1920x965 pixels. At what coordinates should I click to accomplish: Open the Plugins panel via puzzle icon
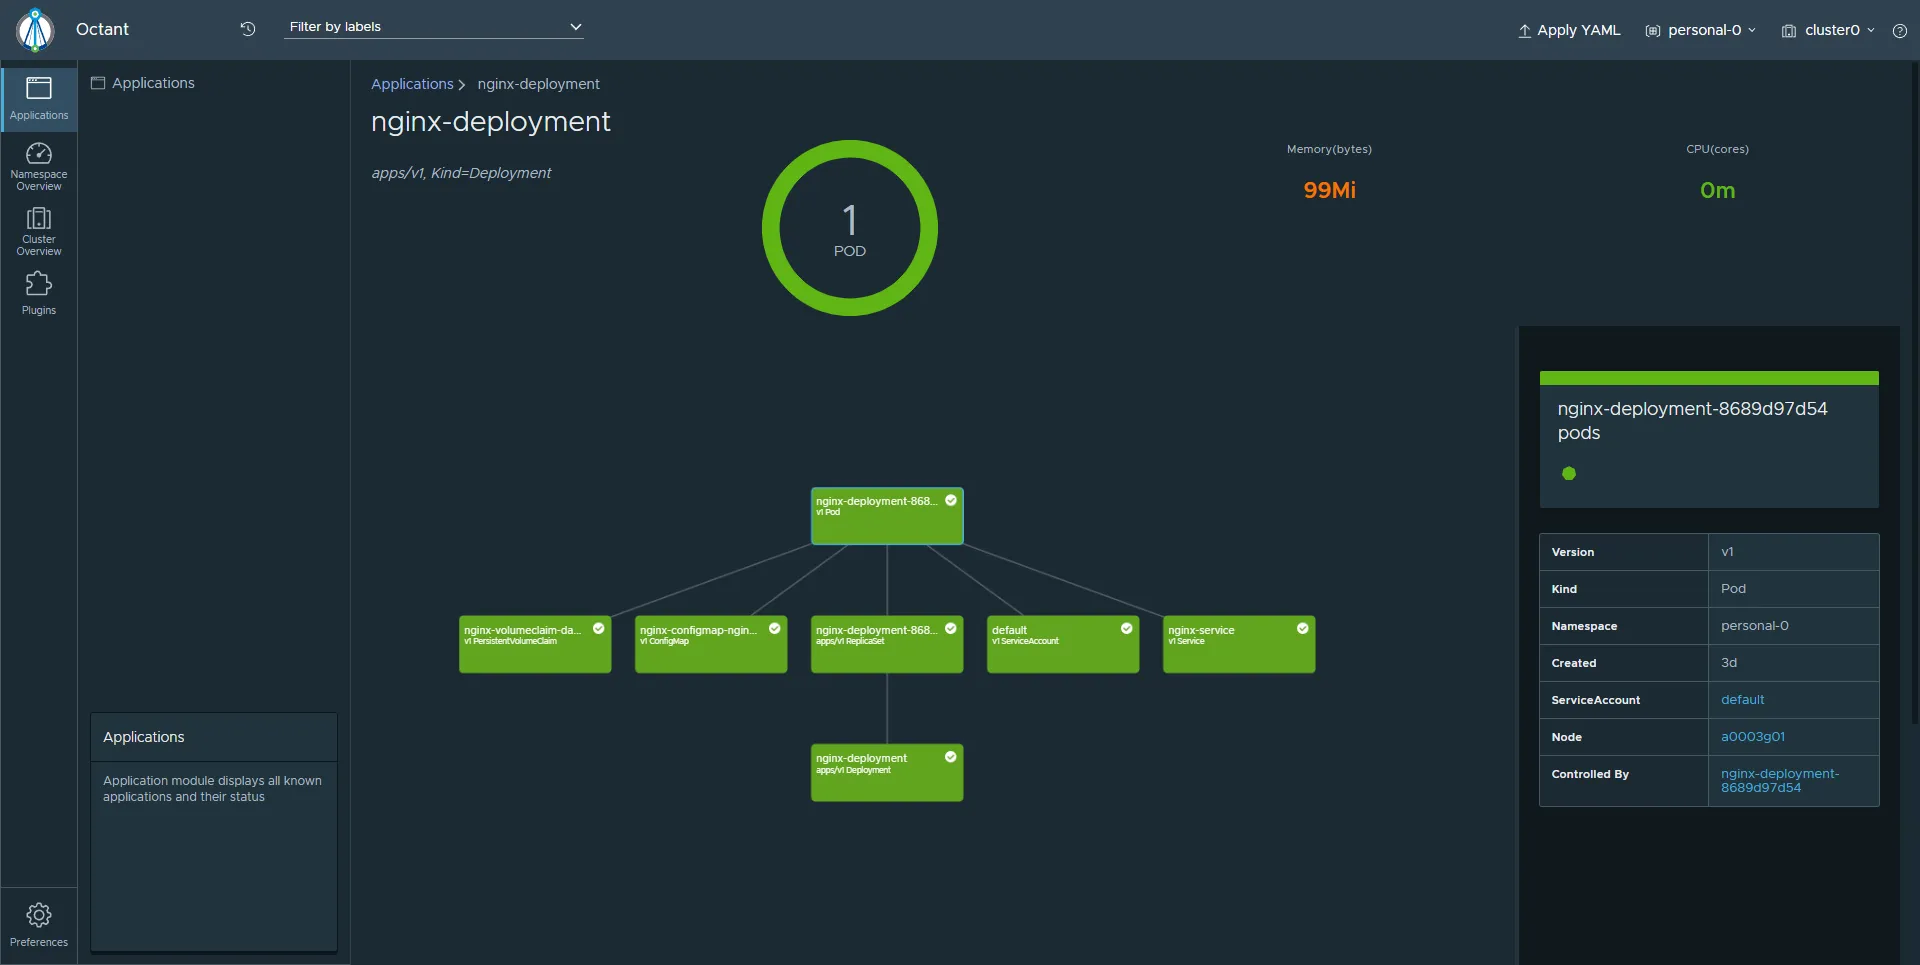(38, 291)
